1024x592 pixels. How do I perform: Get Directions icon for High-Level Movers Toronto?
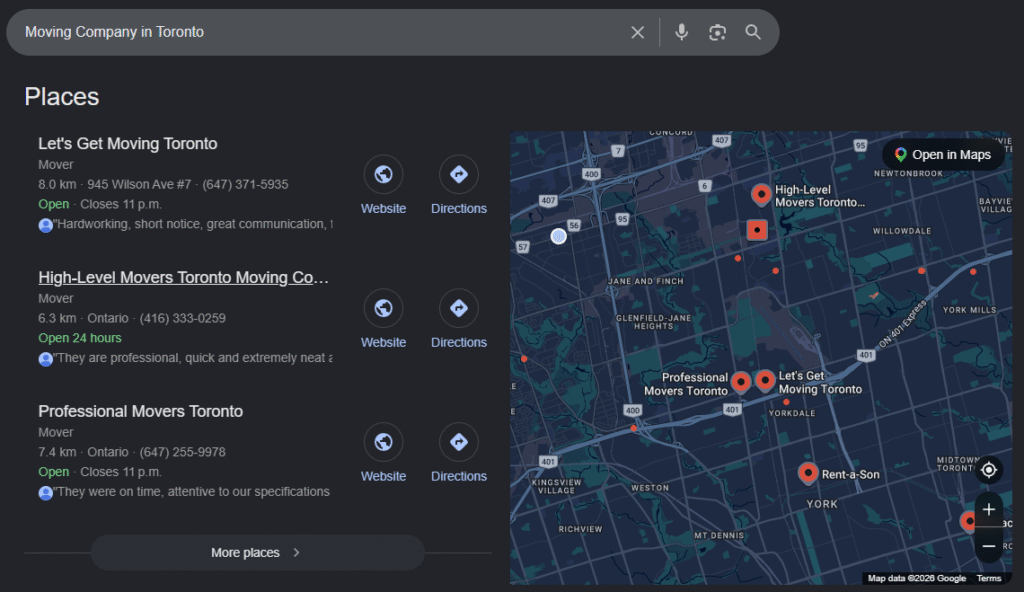click(x=458, y=308)
